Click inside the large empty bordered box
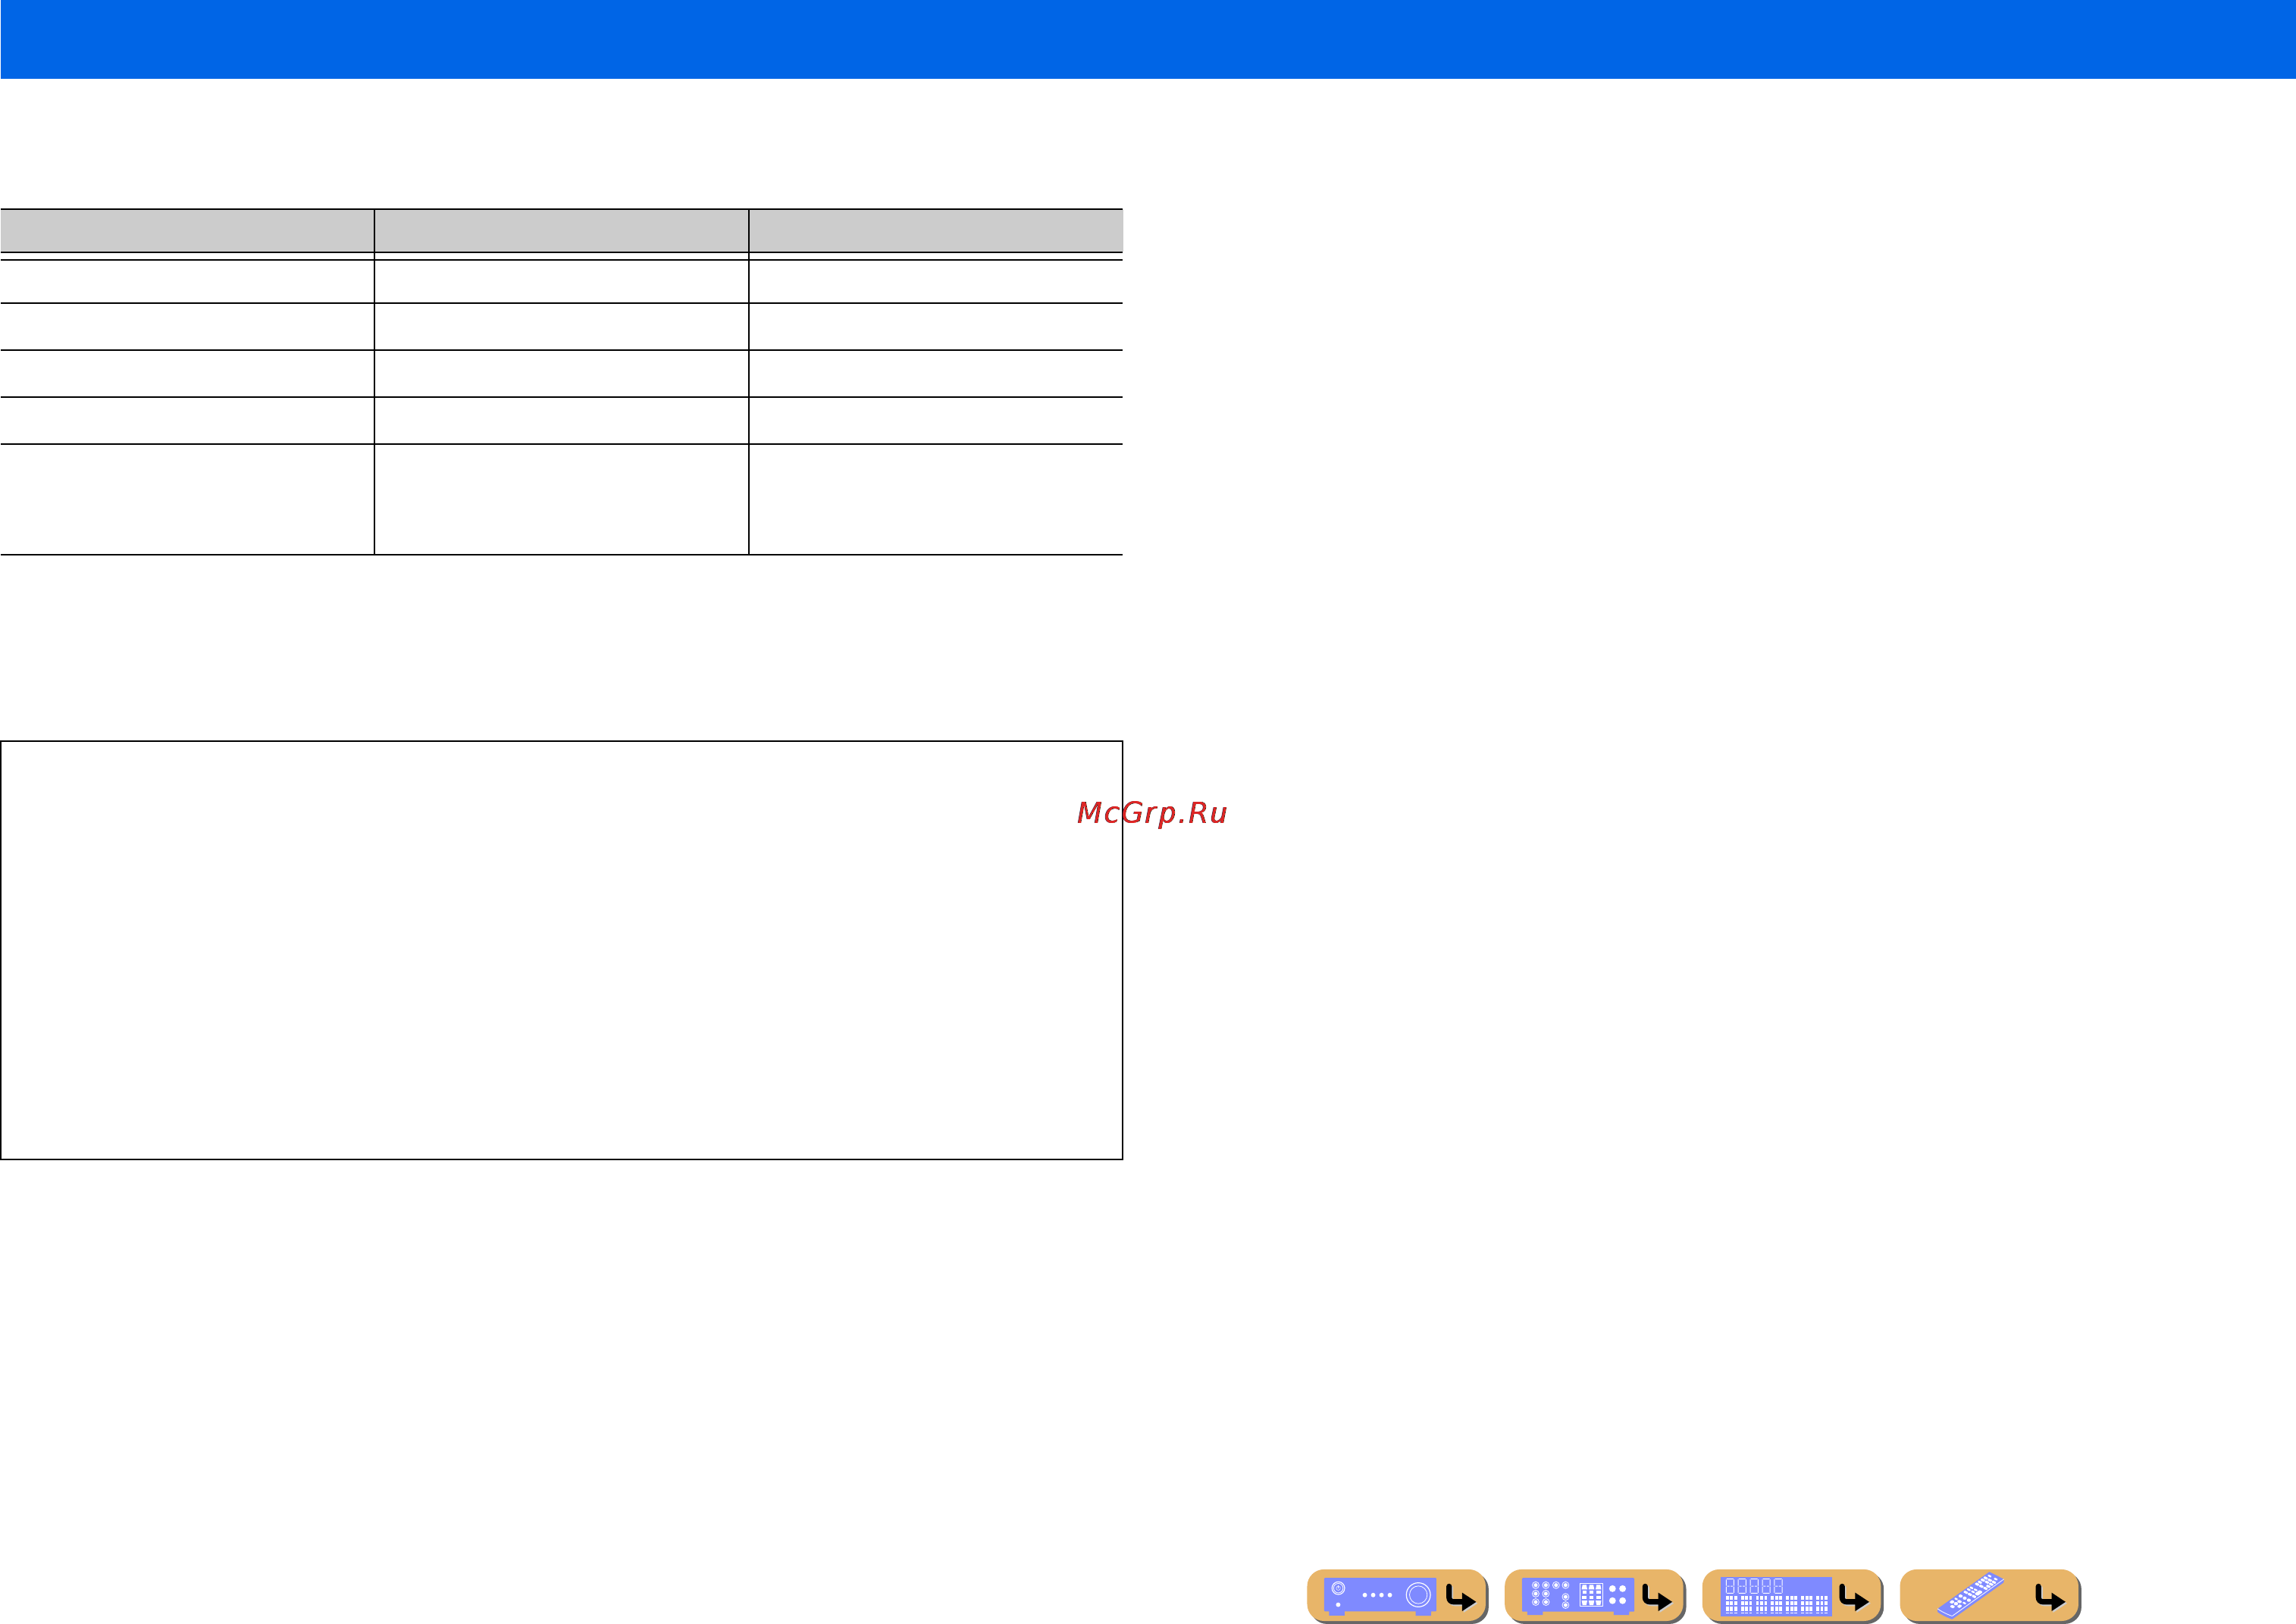This screenshot has width=2296, height=1624. tap(561, 950)
